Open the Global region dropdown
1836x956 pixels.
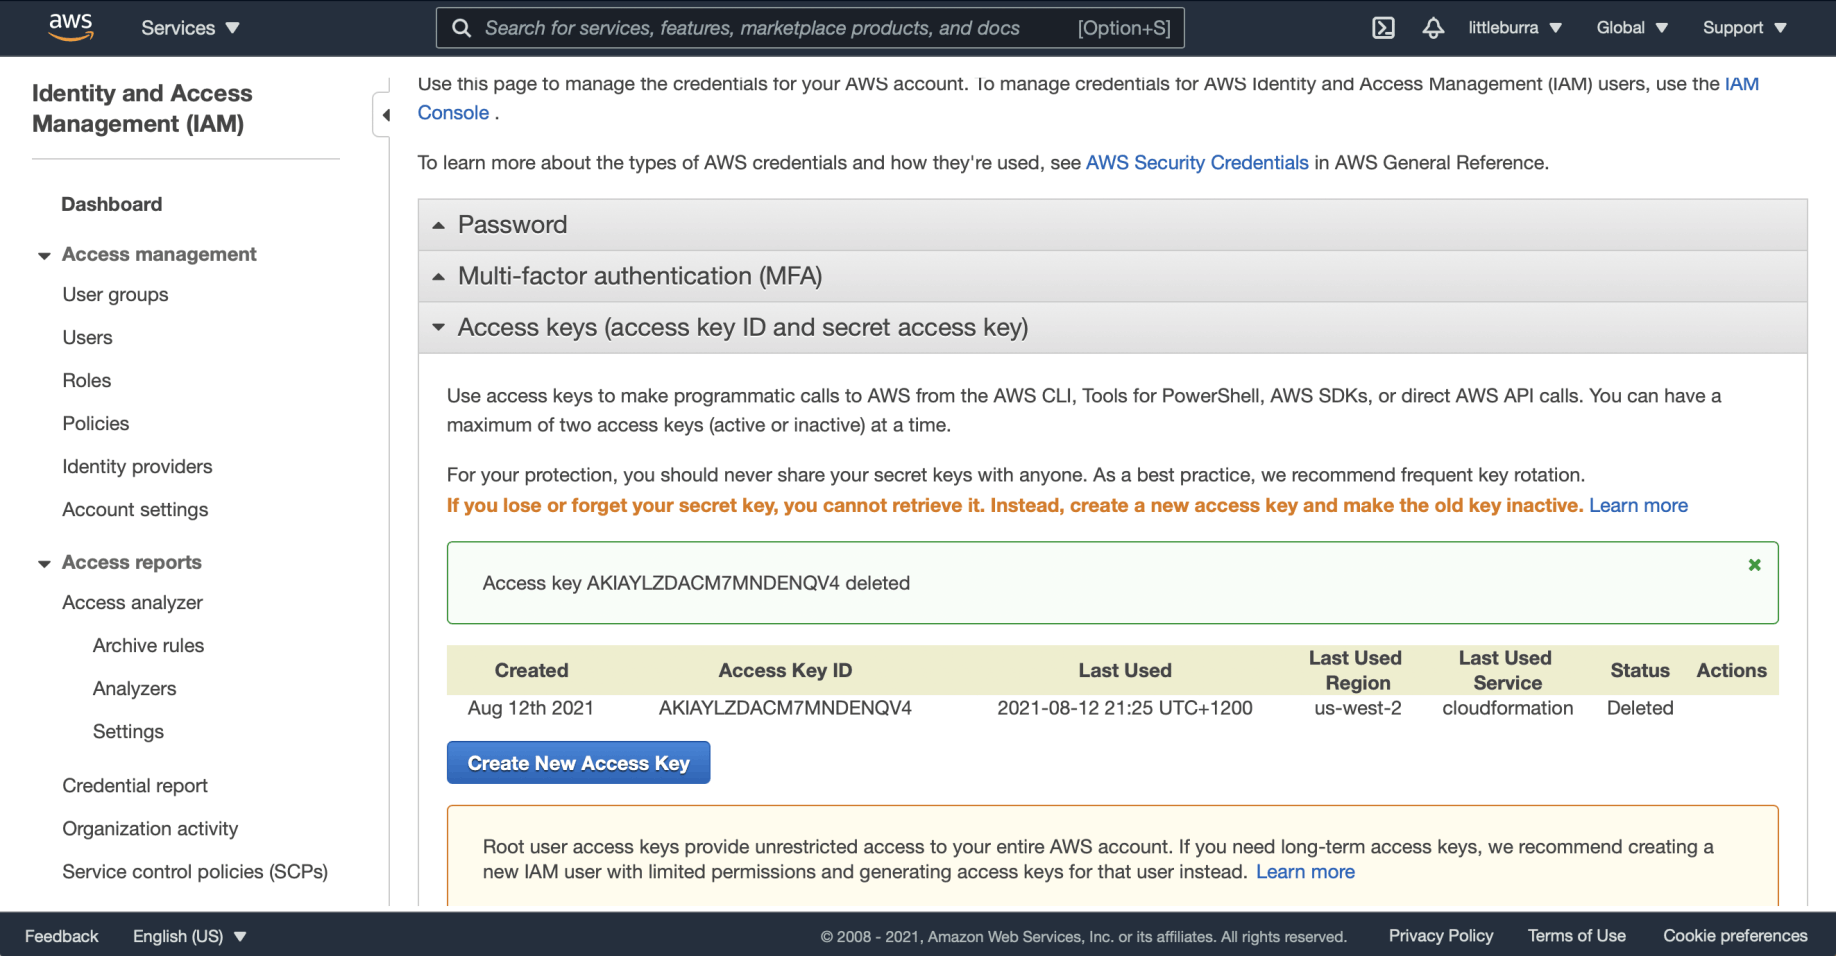pos(1631,28)
